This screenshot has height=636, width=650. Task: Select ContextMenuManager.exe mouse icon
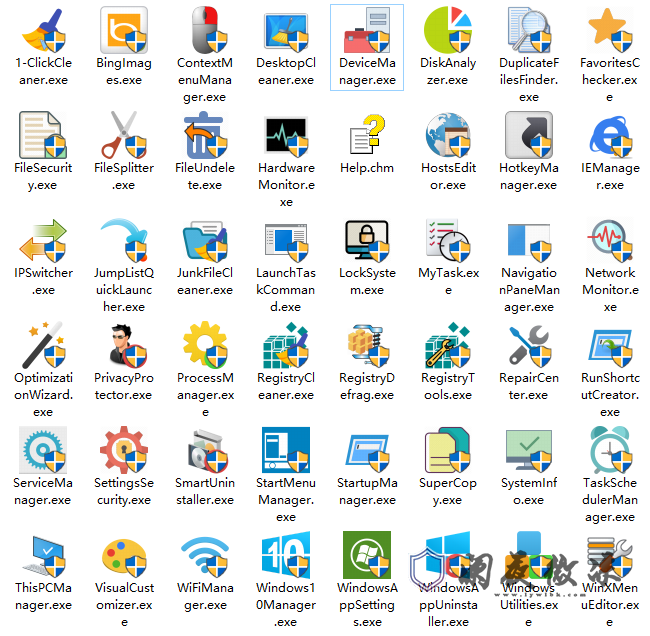coord(205,30)
